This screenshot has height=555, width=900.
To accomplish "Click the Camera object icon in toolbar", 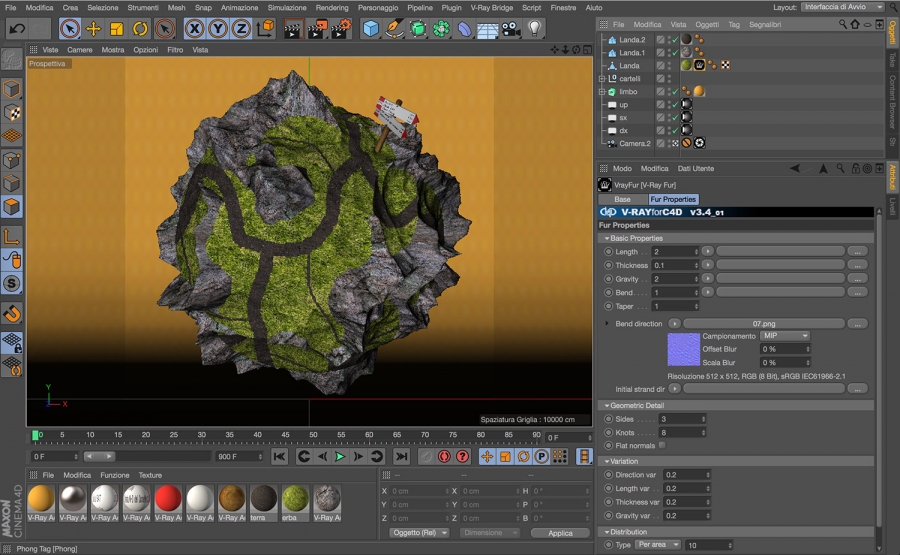I will click(512, 29).
